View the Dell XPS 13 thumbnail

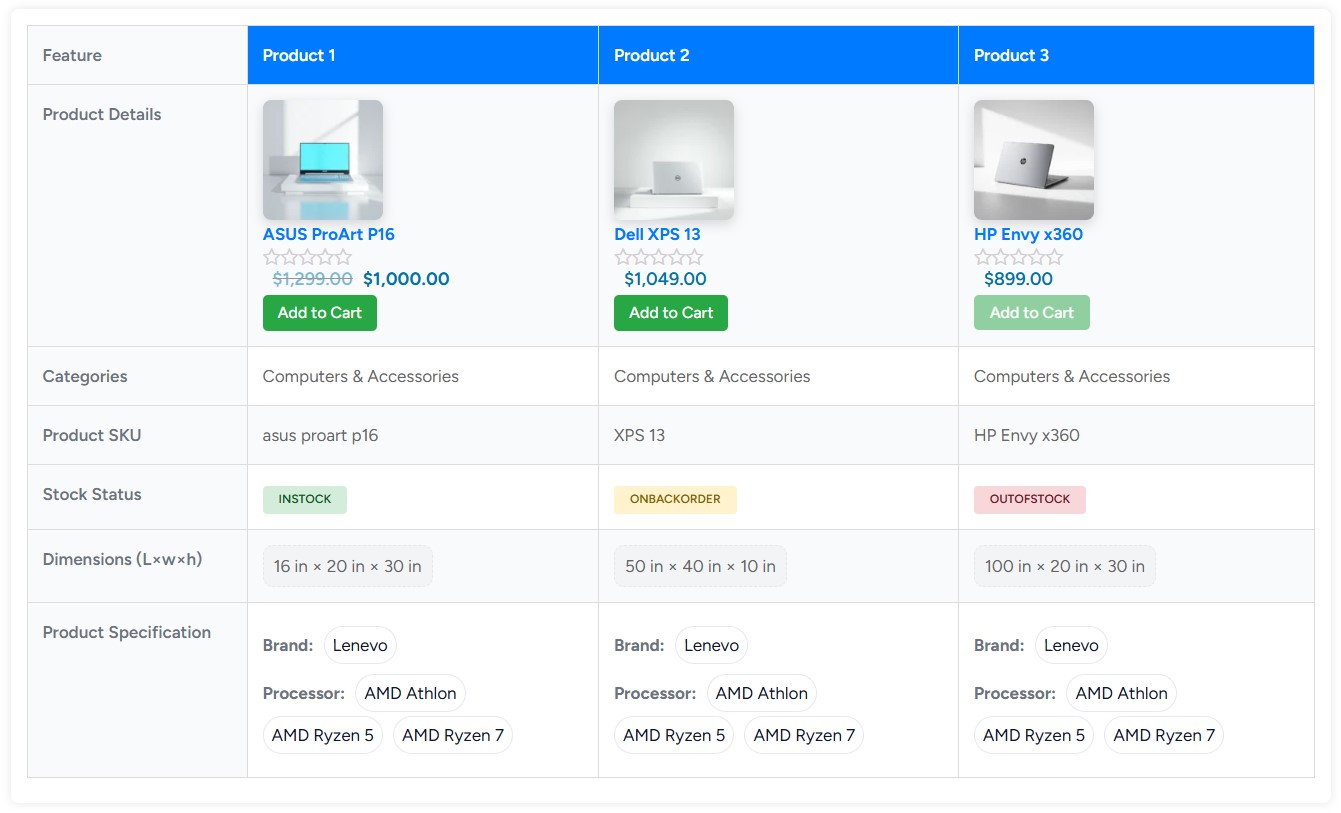(x=673, y=158)
